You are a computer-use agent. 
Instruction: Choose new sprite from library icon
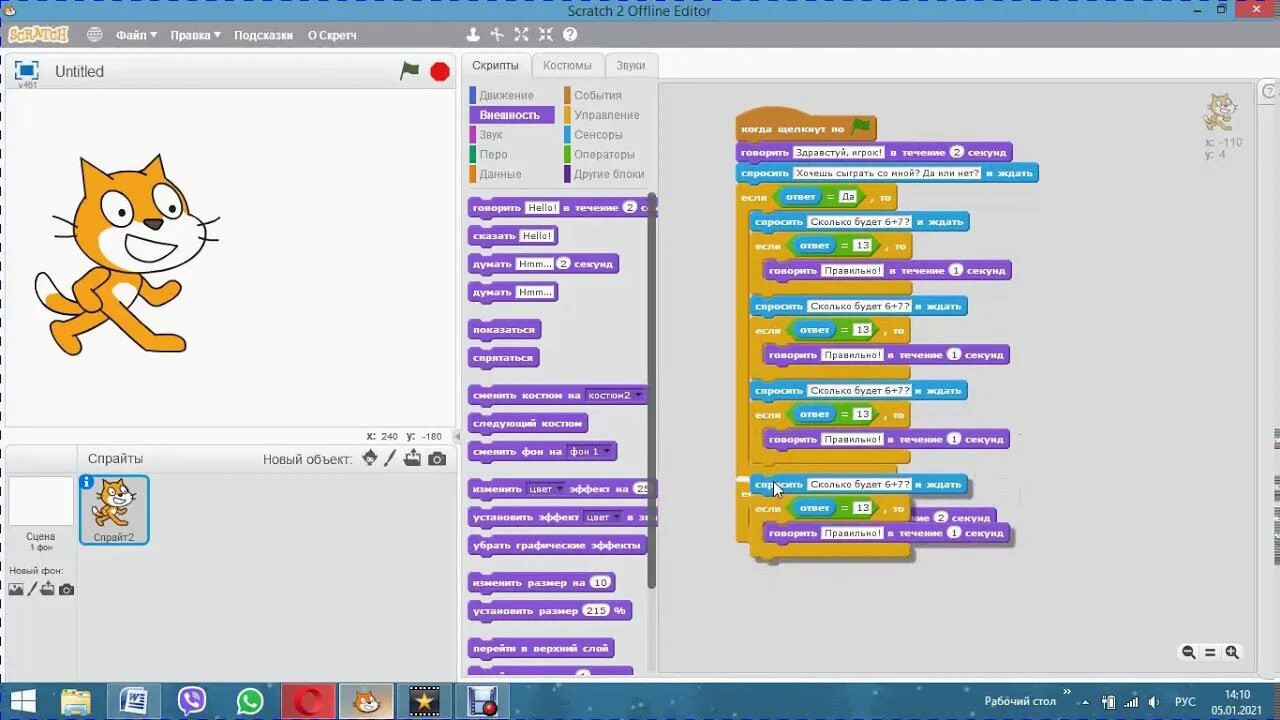370,458
